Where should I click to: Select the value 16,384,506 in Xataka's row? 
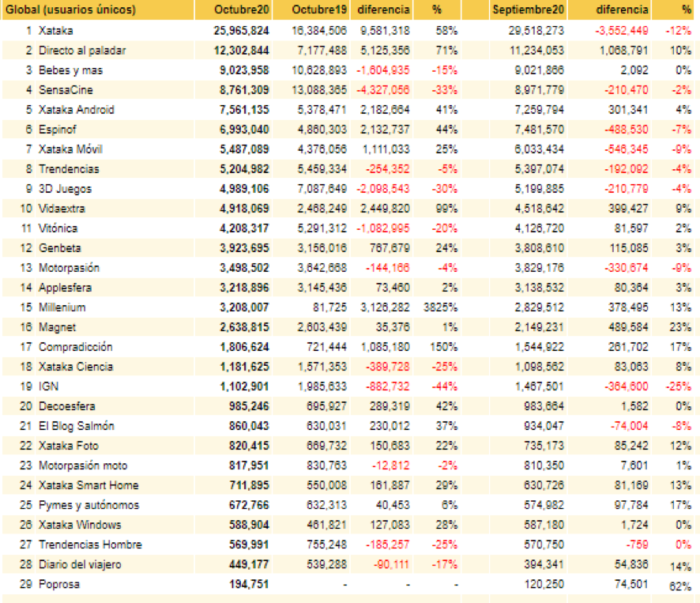(x=319, y=30)
